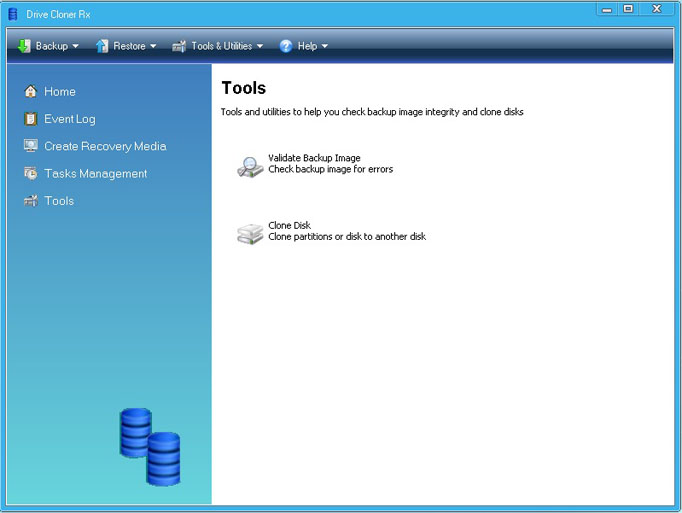
Task: Minimize the Drive Cloner Rx window
Action: tap(607, 9)
